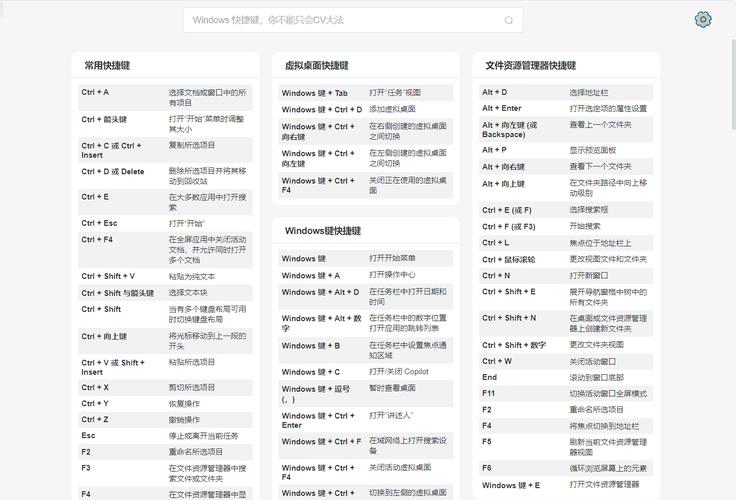Select the Windows键快捷键 card heading
This screenshot has height=500, width=736.
[323, 231]
